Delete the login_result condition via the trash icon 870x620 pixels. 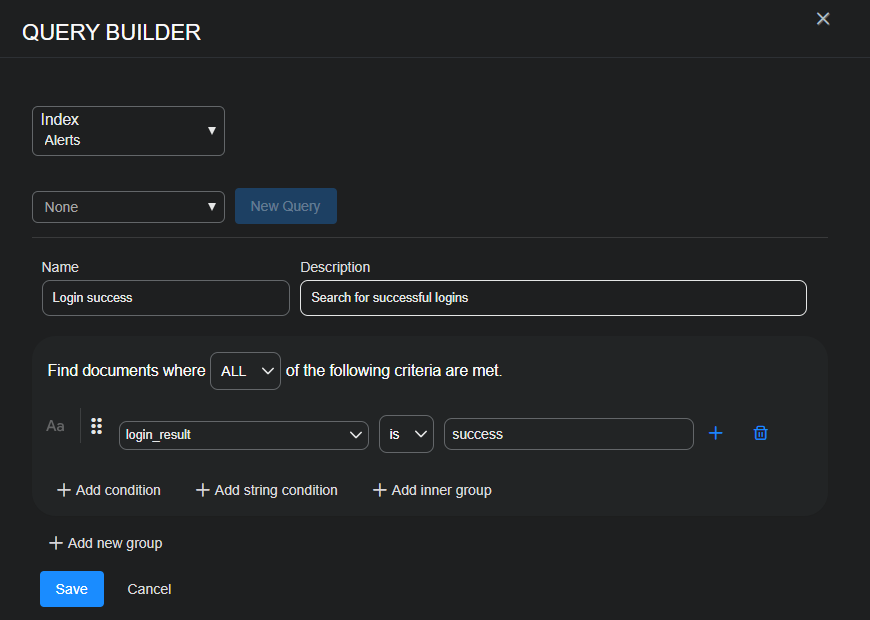[x=760, y=432]
